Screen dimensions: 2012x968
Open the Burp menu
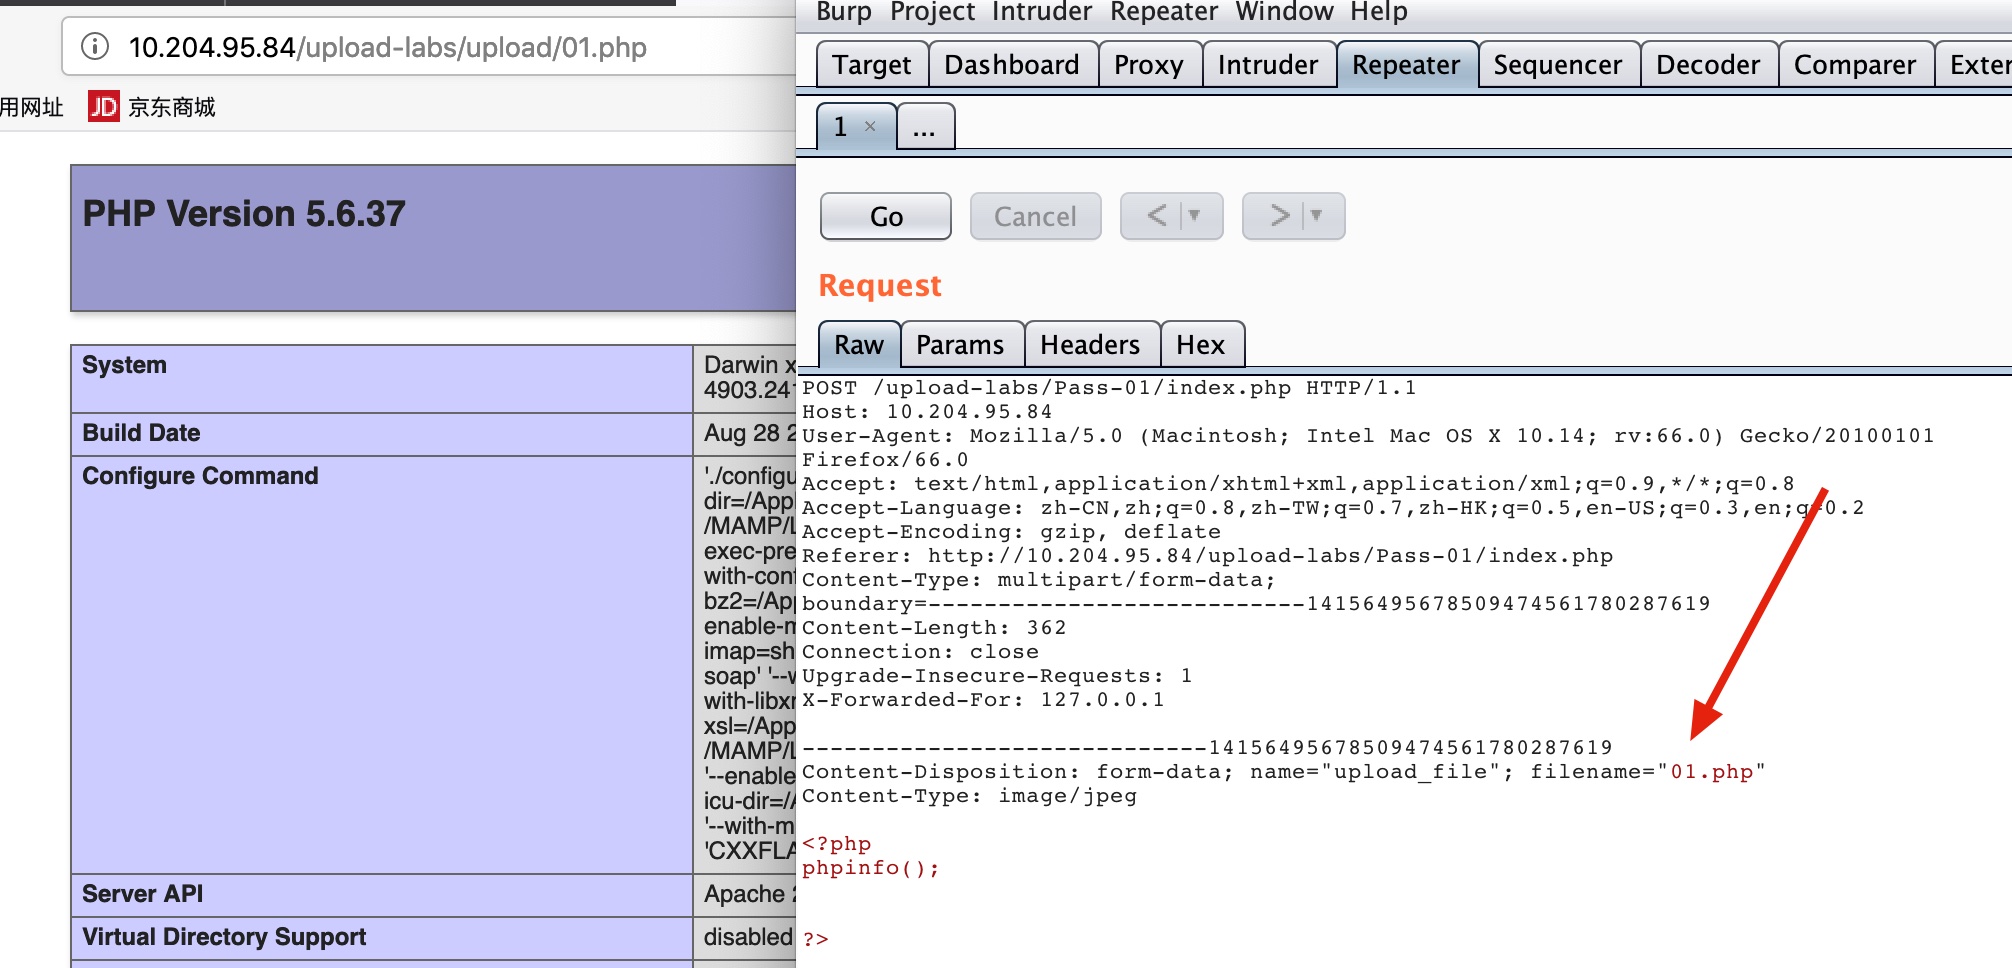(x=844, y=12)
